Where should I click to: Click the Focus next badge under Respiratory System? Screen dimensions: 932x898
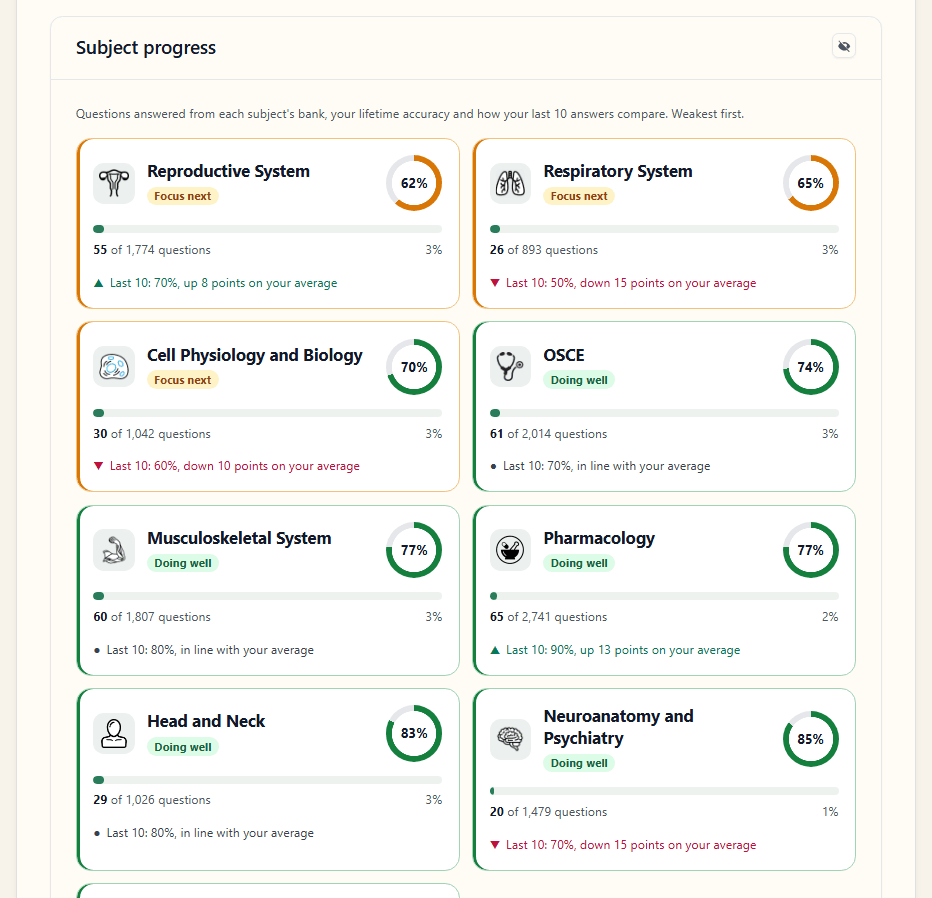(x=579, y=196)
